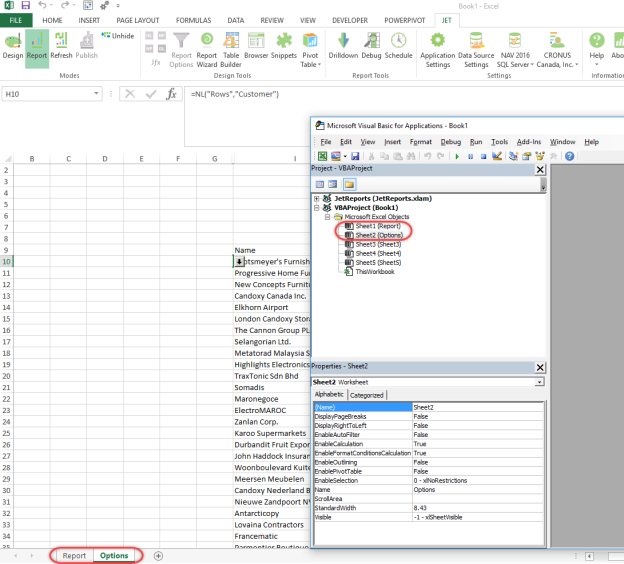Open NAV 2016 SQL Server dropdown
The height and width of the screenshot is (564, 624).
515,50
